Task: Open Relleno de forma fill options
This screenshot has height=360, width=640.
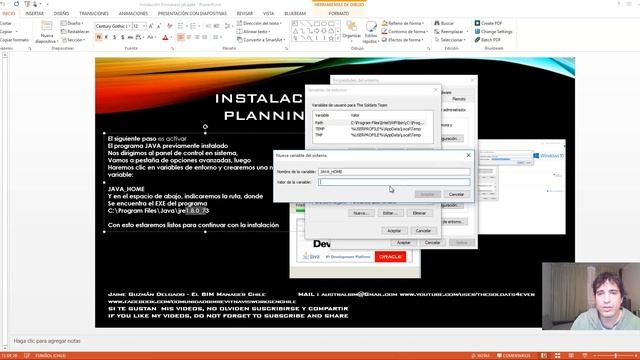Action: pos(403,23)
